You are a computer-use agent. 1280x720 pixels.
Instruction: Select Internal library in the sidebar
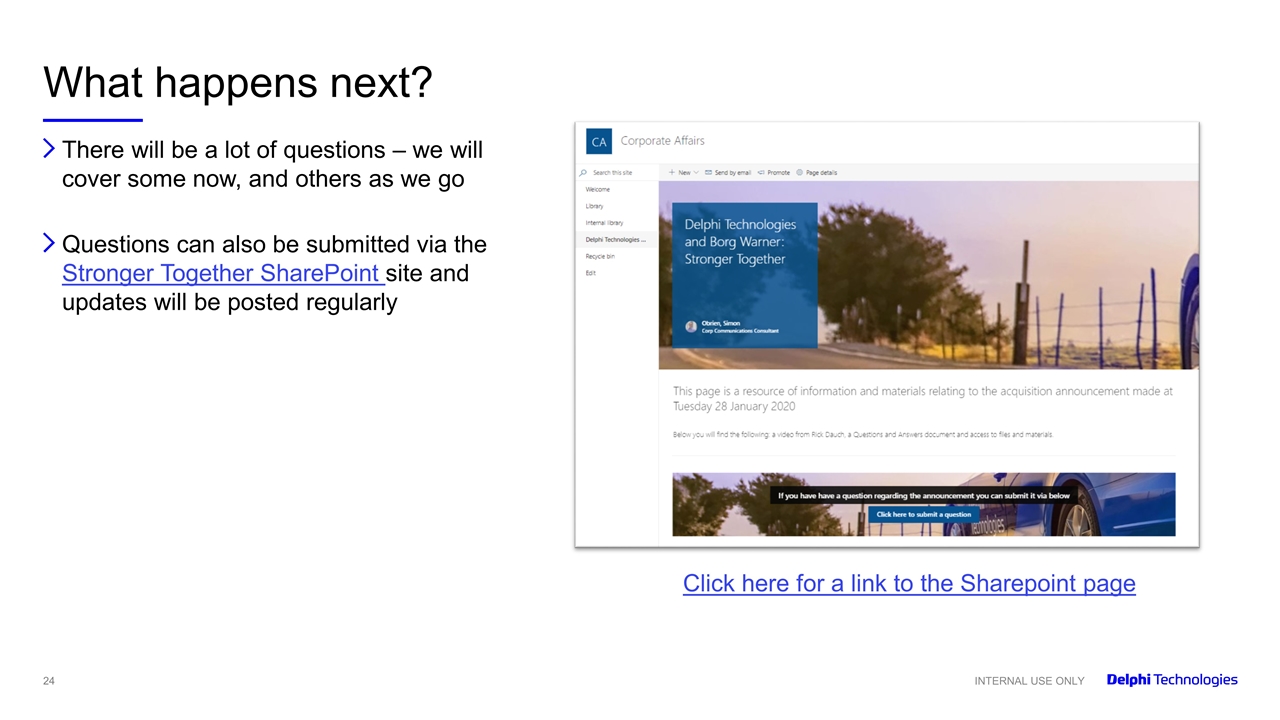coord(604,223)
